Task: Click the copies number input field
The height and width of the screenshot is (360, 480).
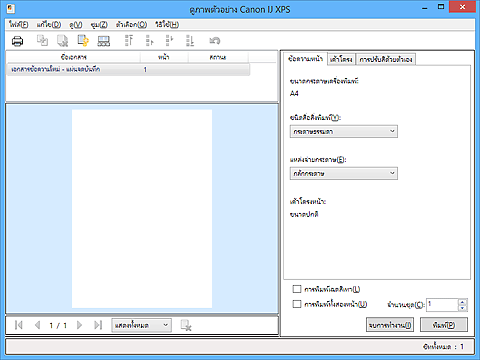Action: coord(442,305)
